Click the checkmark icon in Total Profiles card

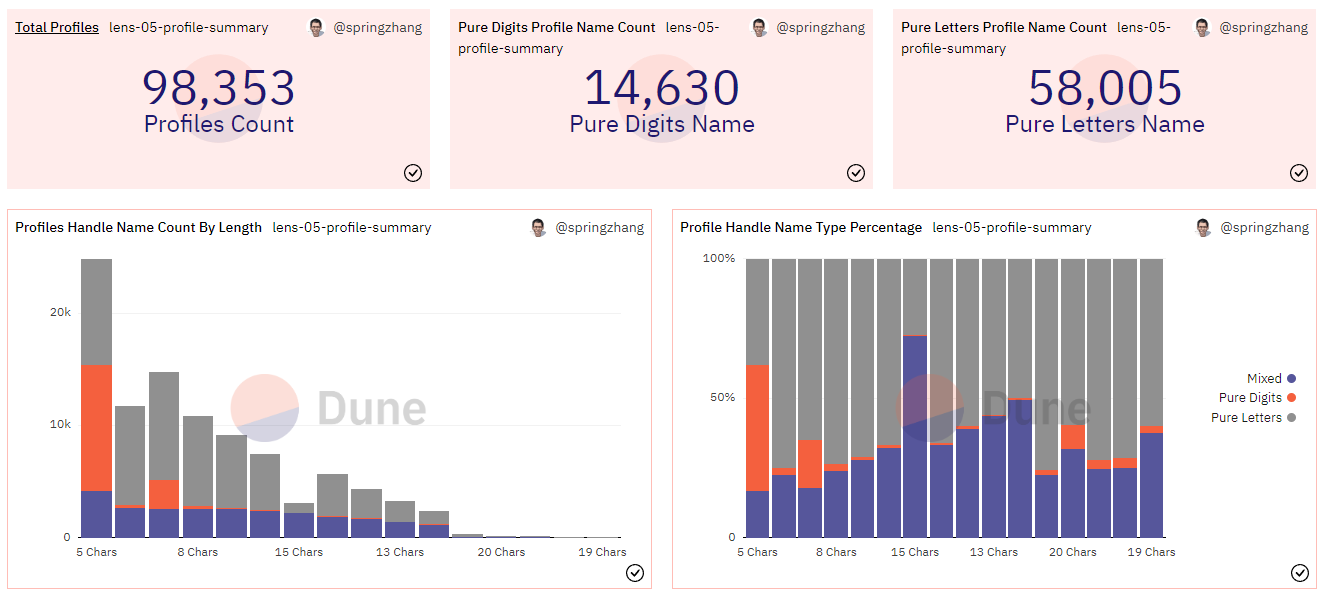point(413,173)
